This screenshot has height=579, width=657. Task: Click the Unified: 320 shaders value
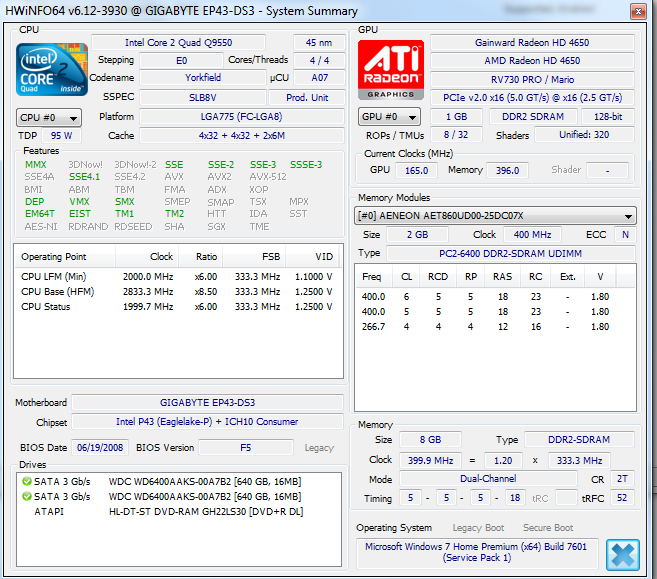click(584, 135)
